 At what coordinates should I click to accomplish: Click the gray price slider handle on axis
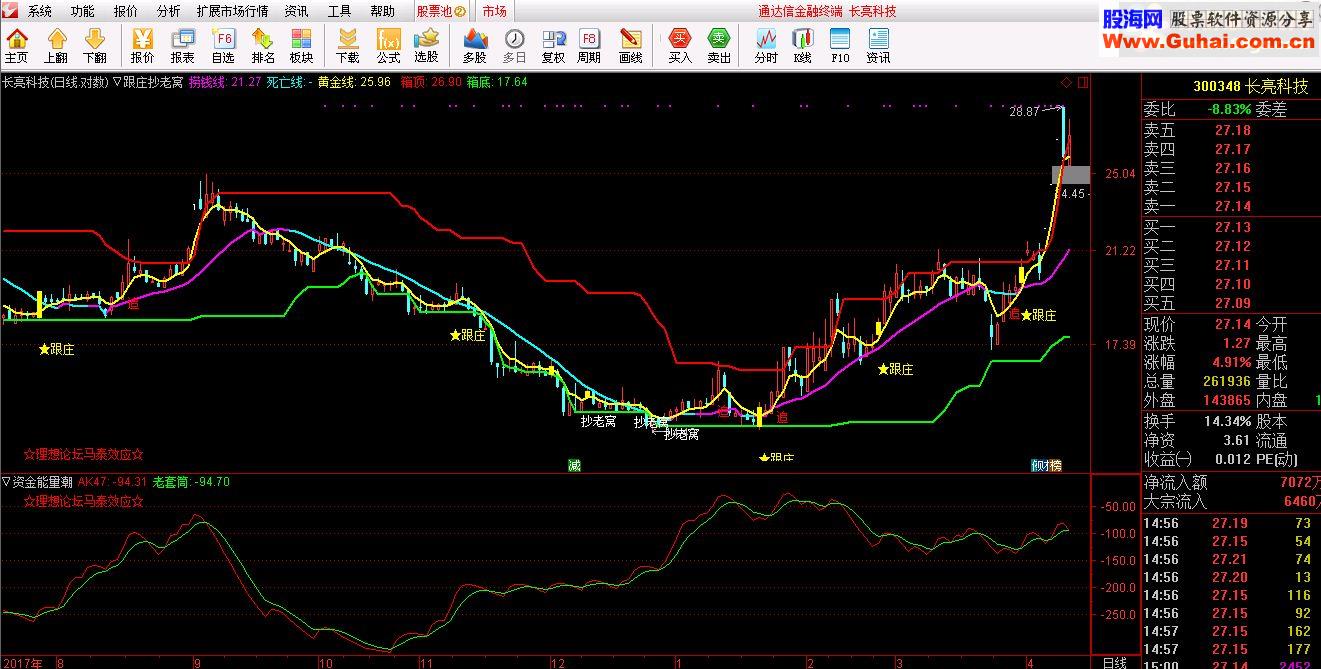click(x=1071, y=175)
